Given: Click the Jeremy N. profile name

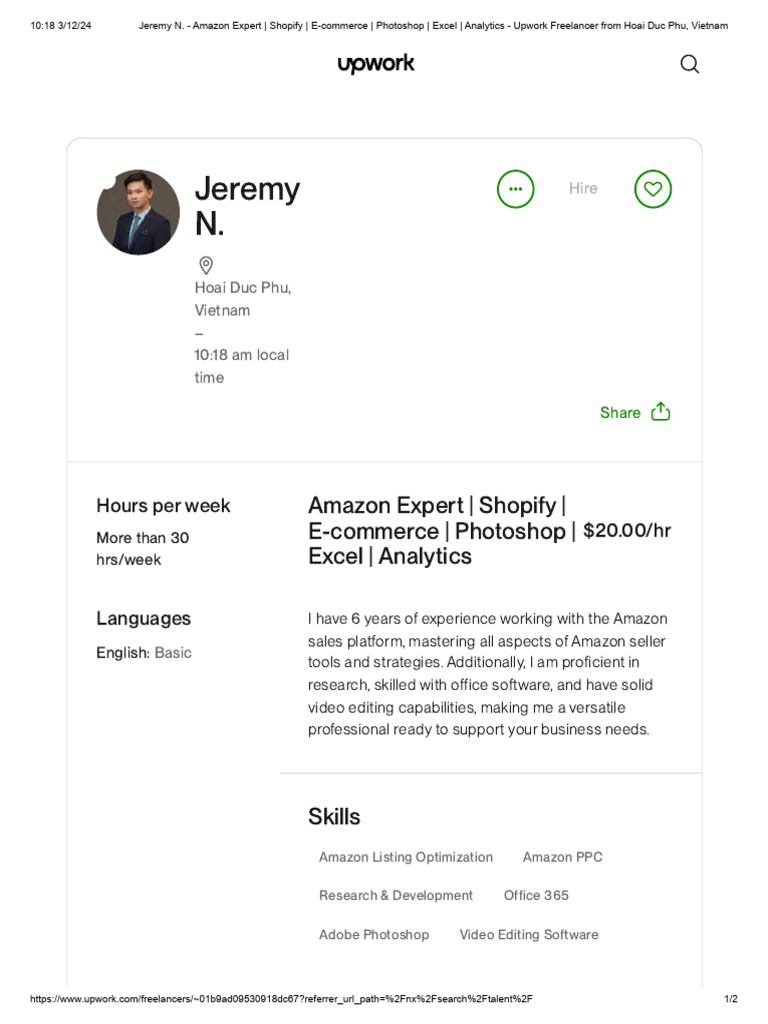Looking at the screenshot, I should click(x=247, y=205).
